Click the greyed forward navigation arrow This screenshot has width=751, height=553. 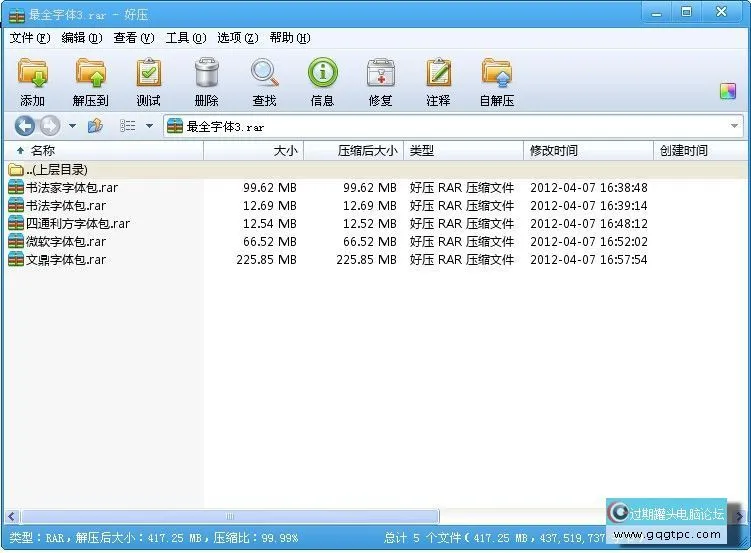pyautogui.click(x=50, y=126)
